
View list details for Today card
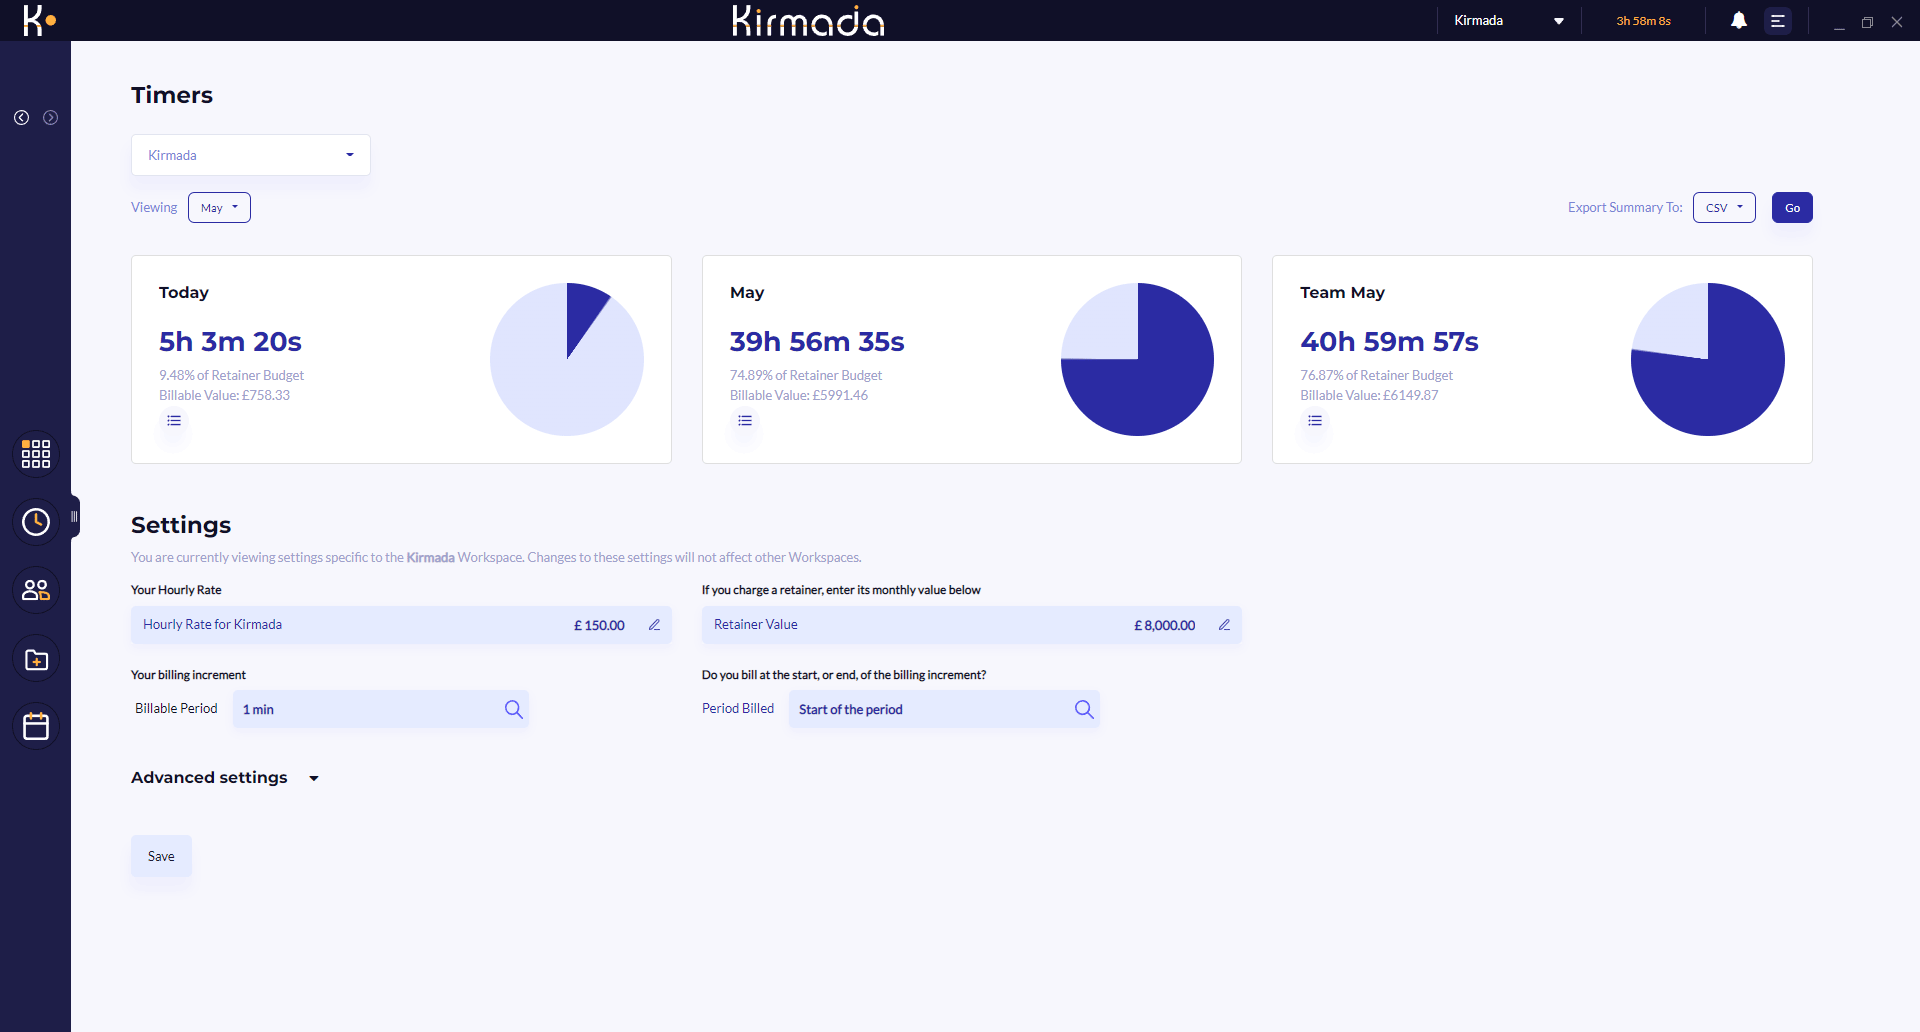[174, 421]
